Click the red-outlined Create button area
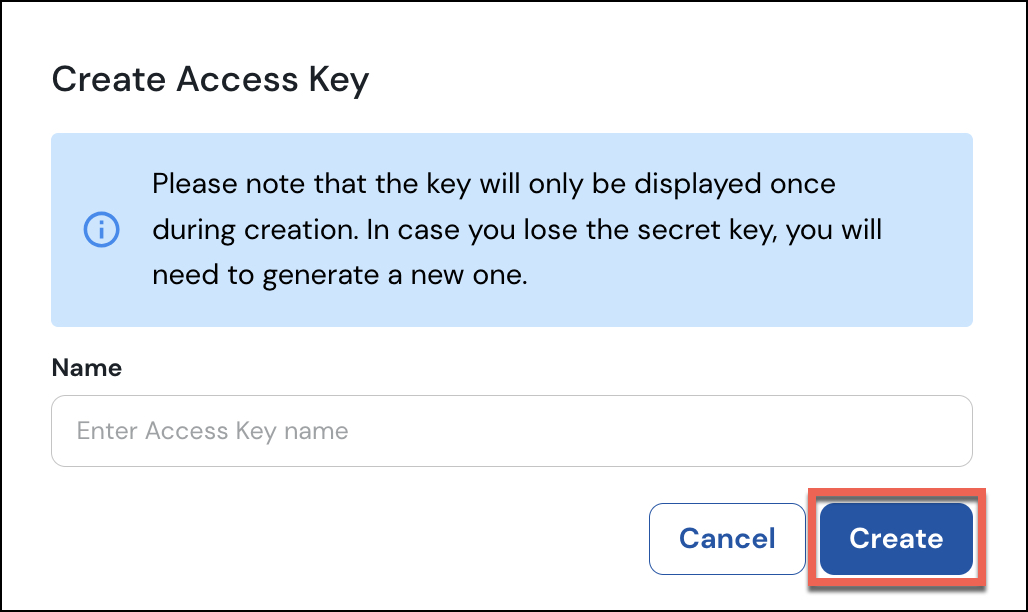The image size is (1028, 612). click(895, 538)
